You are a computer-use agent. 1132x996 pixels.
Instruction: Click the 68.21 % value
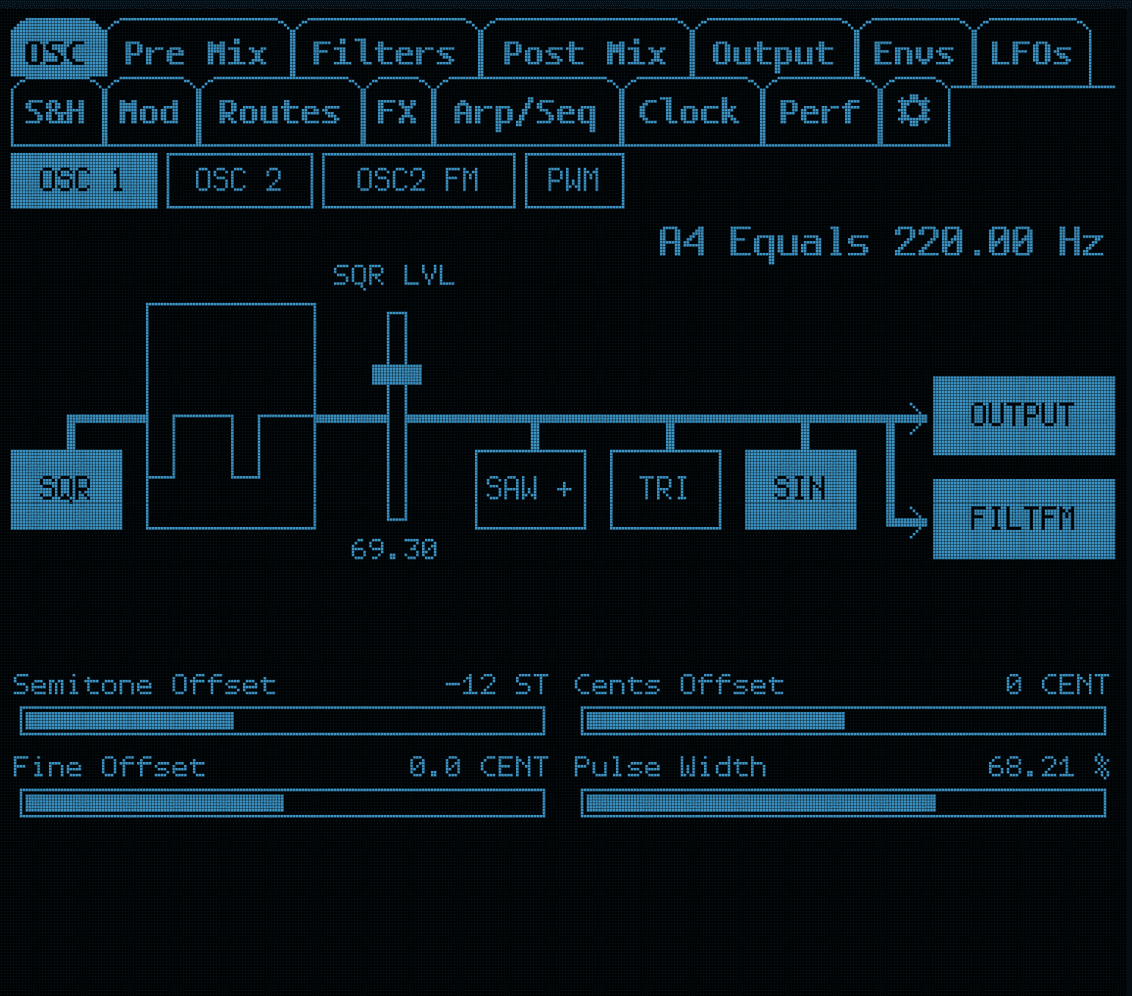click(1048, 766)
